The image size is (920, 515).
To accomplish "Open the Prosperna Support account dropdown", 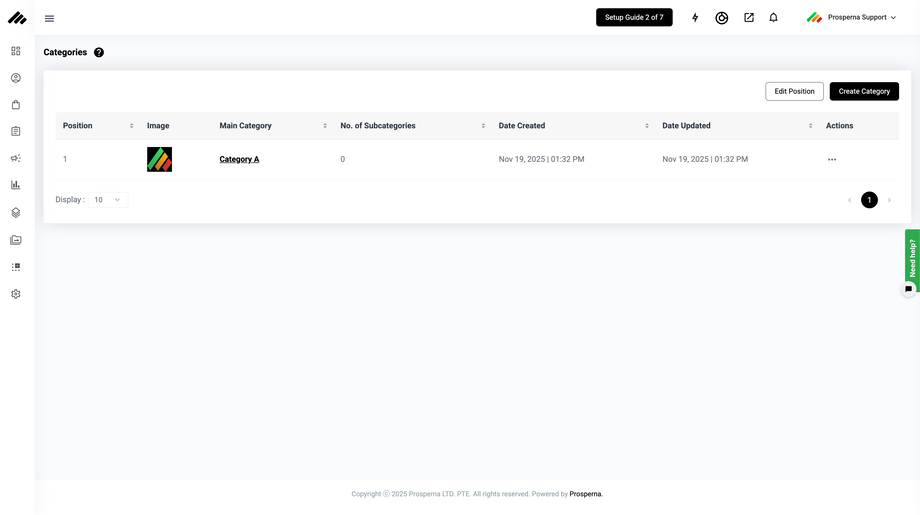I will coord(851,18).
